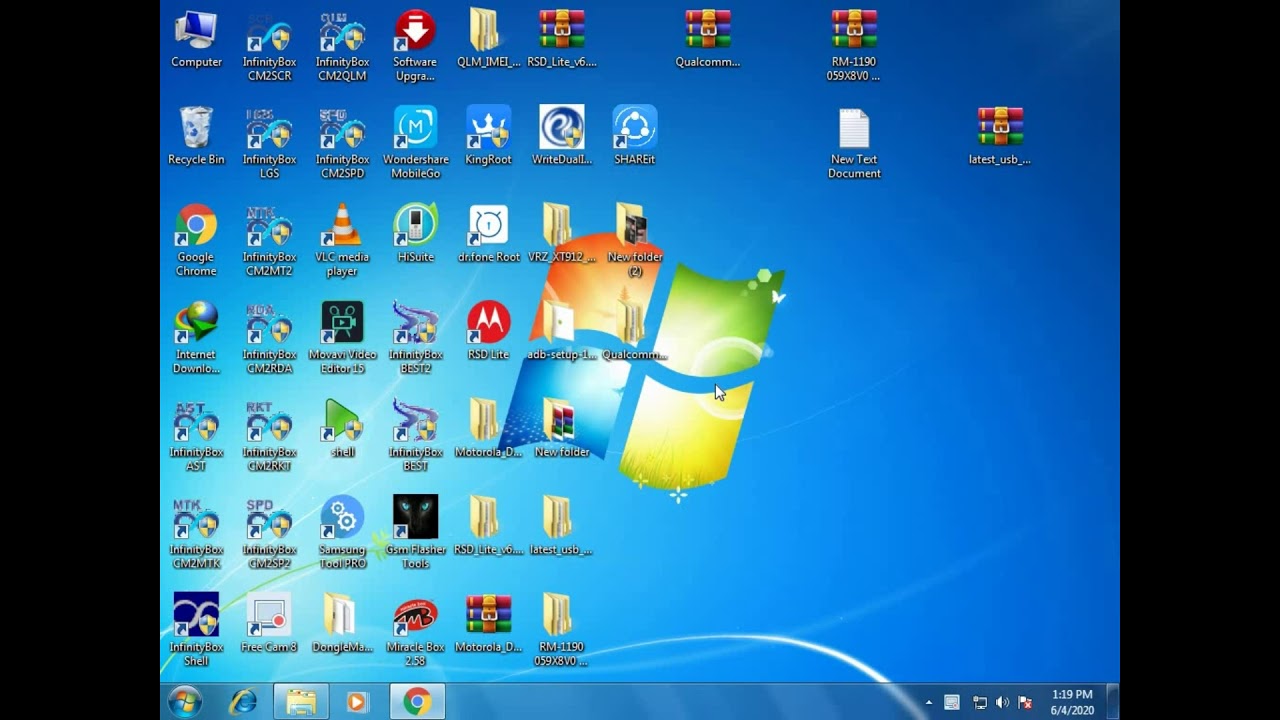Open the Action Center flag icon
Viewport: 1280px width, 720px height.
coord(1025,703)
